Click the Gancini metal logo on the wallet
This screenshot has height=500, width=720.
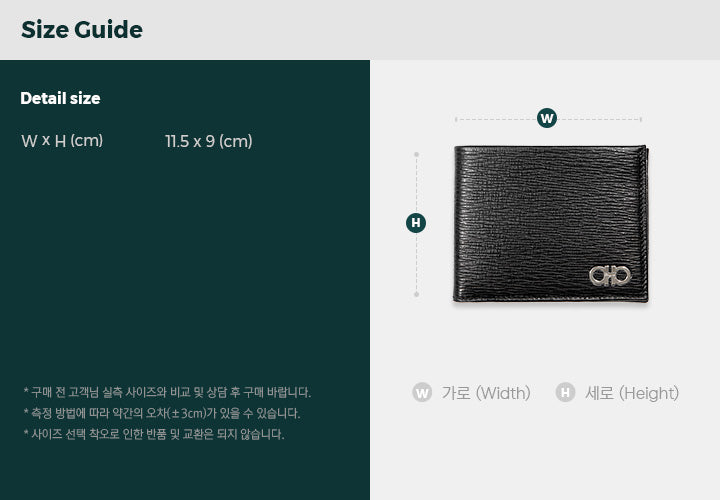click(x=610, y=275)
